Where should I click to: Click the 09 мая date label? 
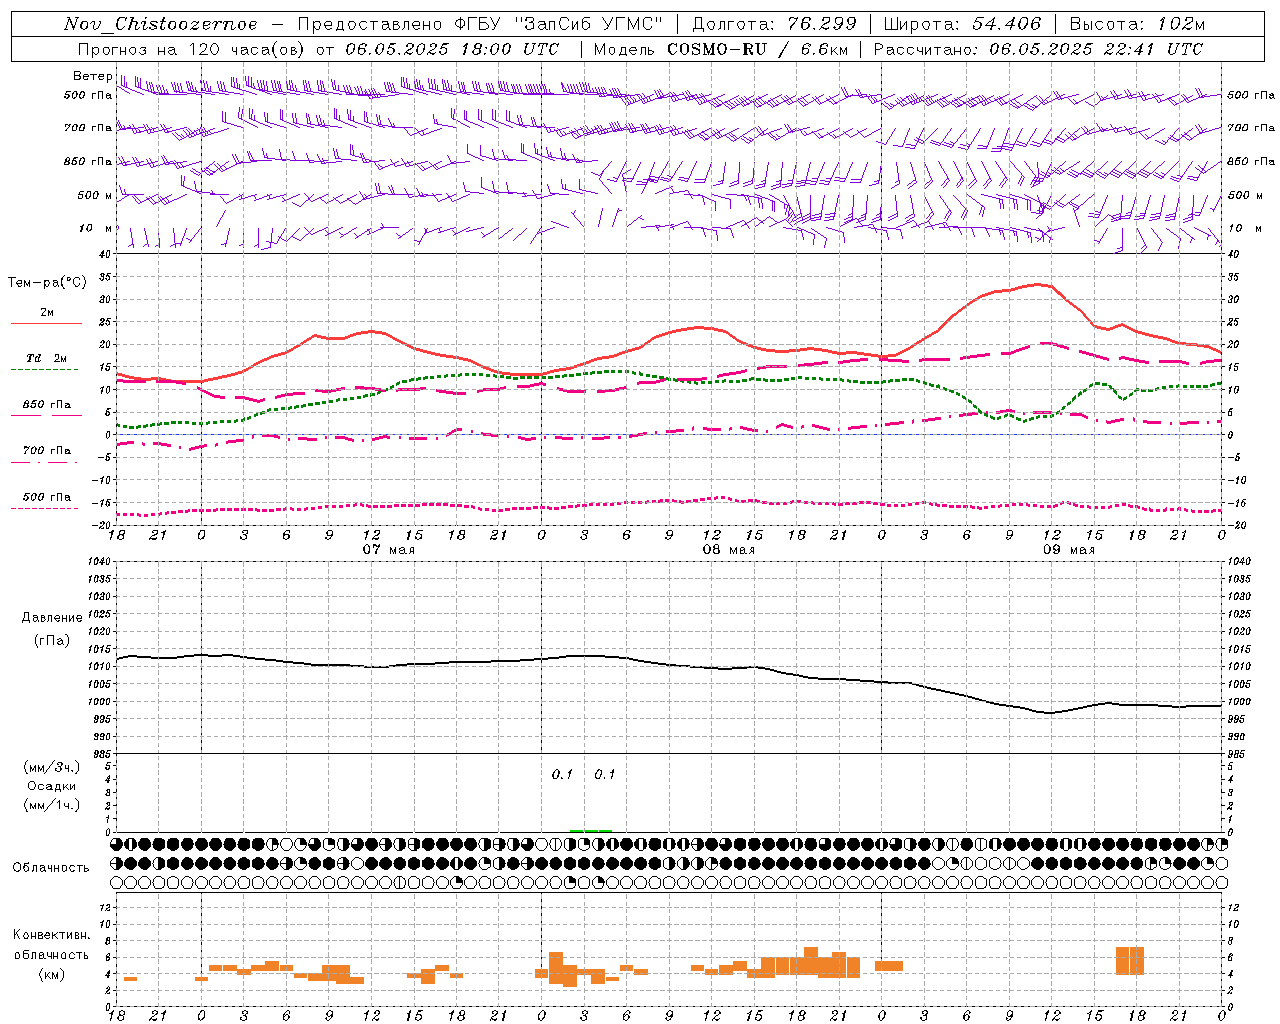coord(1068,550)
